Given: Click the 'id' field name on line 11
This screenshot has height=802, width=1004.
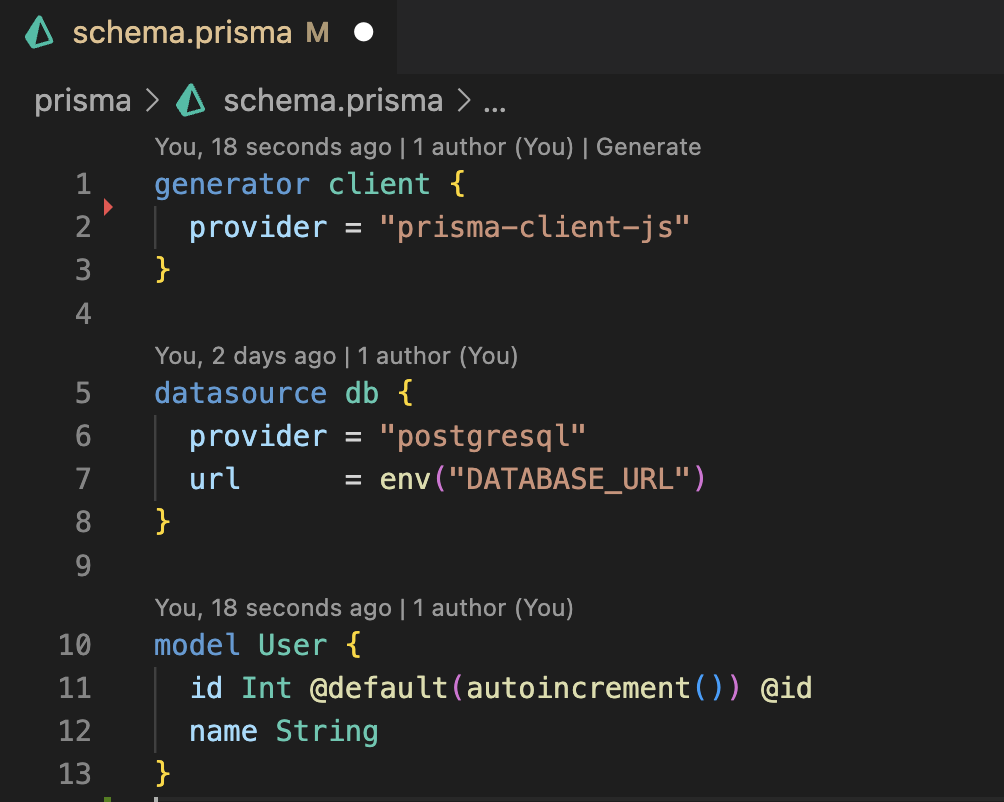Looking at the screenshot, I should 206,689.
